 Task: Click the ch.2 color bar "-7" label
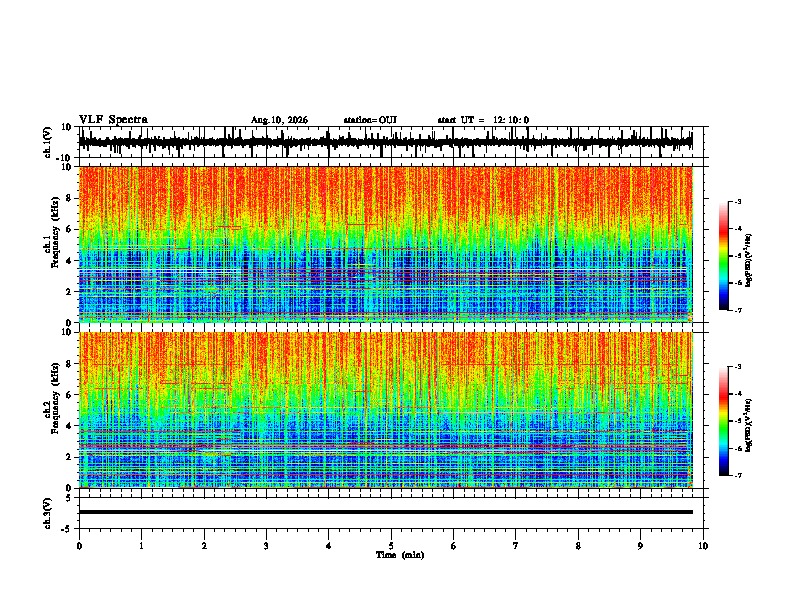[737, 476]
